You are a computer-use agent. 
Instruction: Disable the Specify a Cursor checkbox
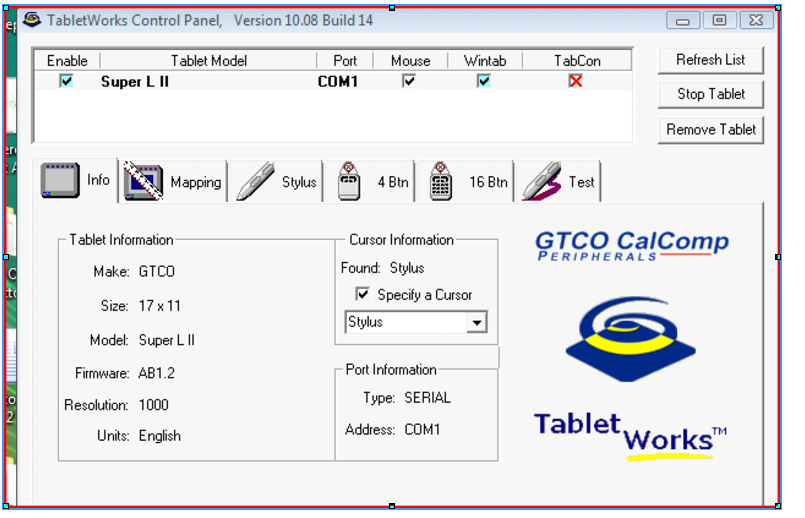point(363,295)
